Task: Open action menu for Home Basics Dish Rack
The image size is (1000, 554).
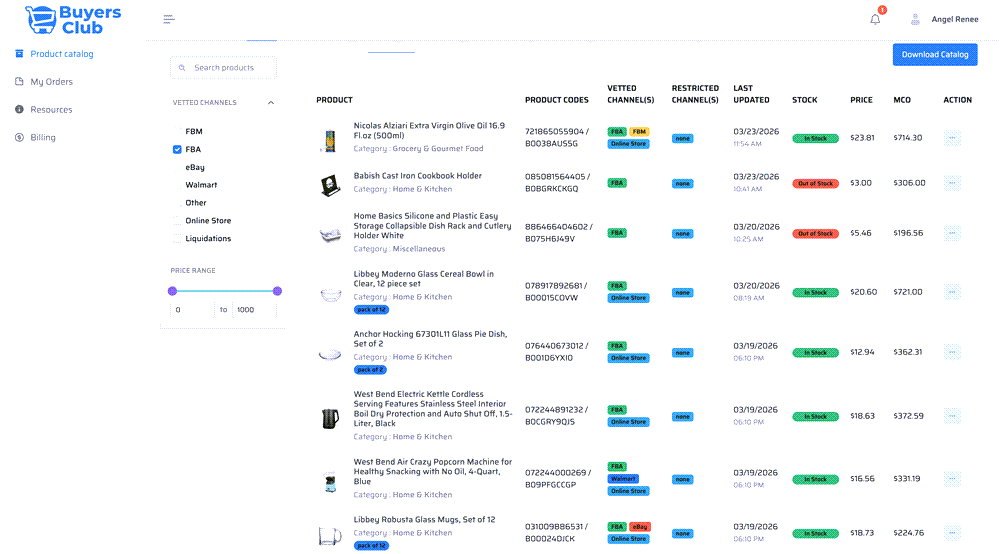Action: [x=952, y=233]
